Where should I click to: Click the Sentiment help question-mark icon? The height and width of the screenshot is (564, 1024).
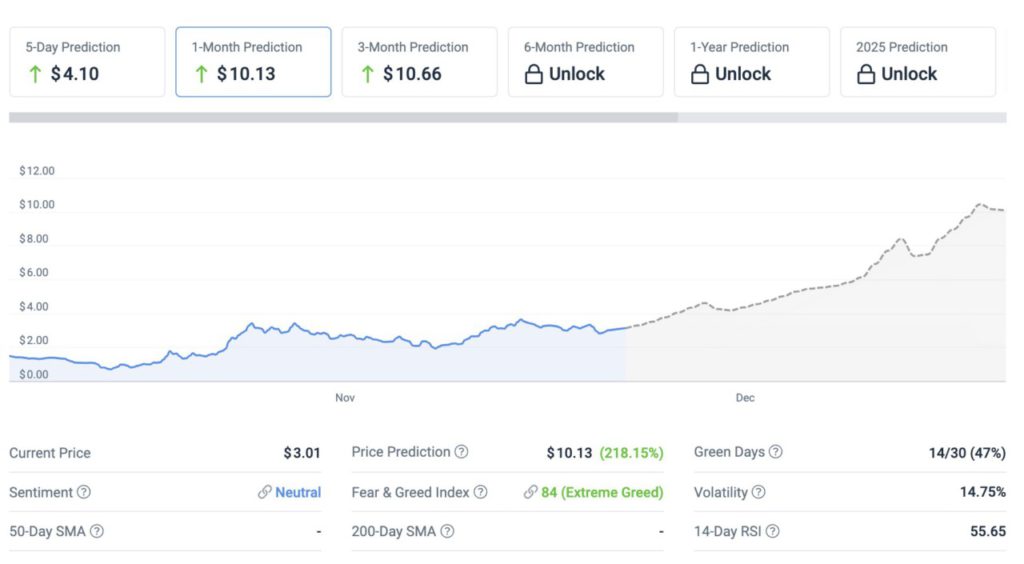[x=84, y=492]
